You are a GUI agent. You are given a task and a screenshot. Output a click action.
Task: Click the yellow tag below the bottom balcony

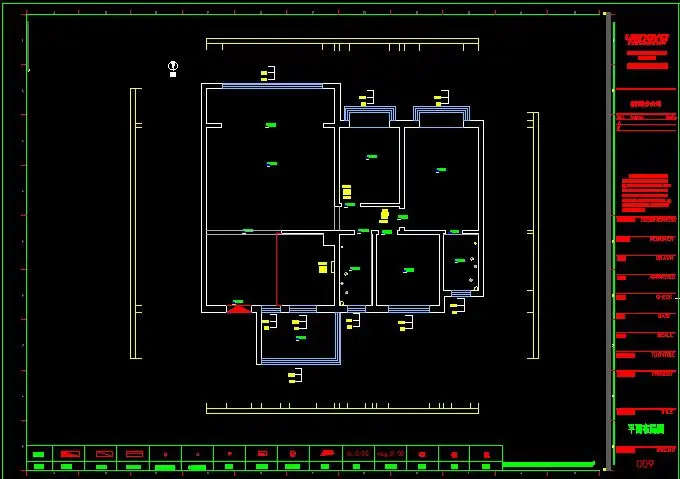coord(294,376)
